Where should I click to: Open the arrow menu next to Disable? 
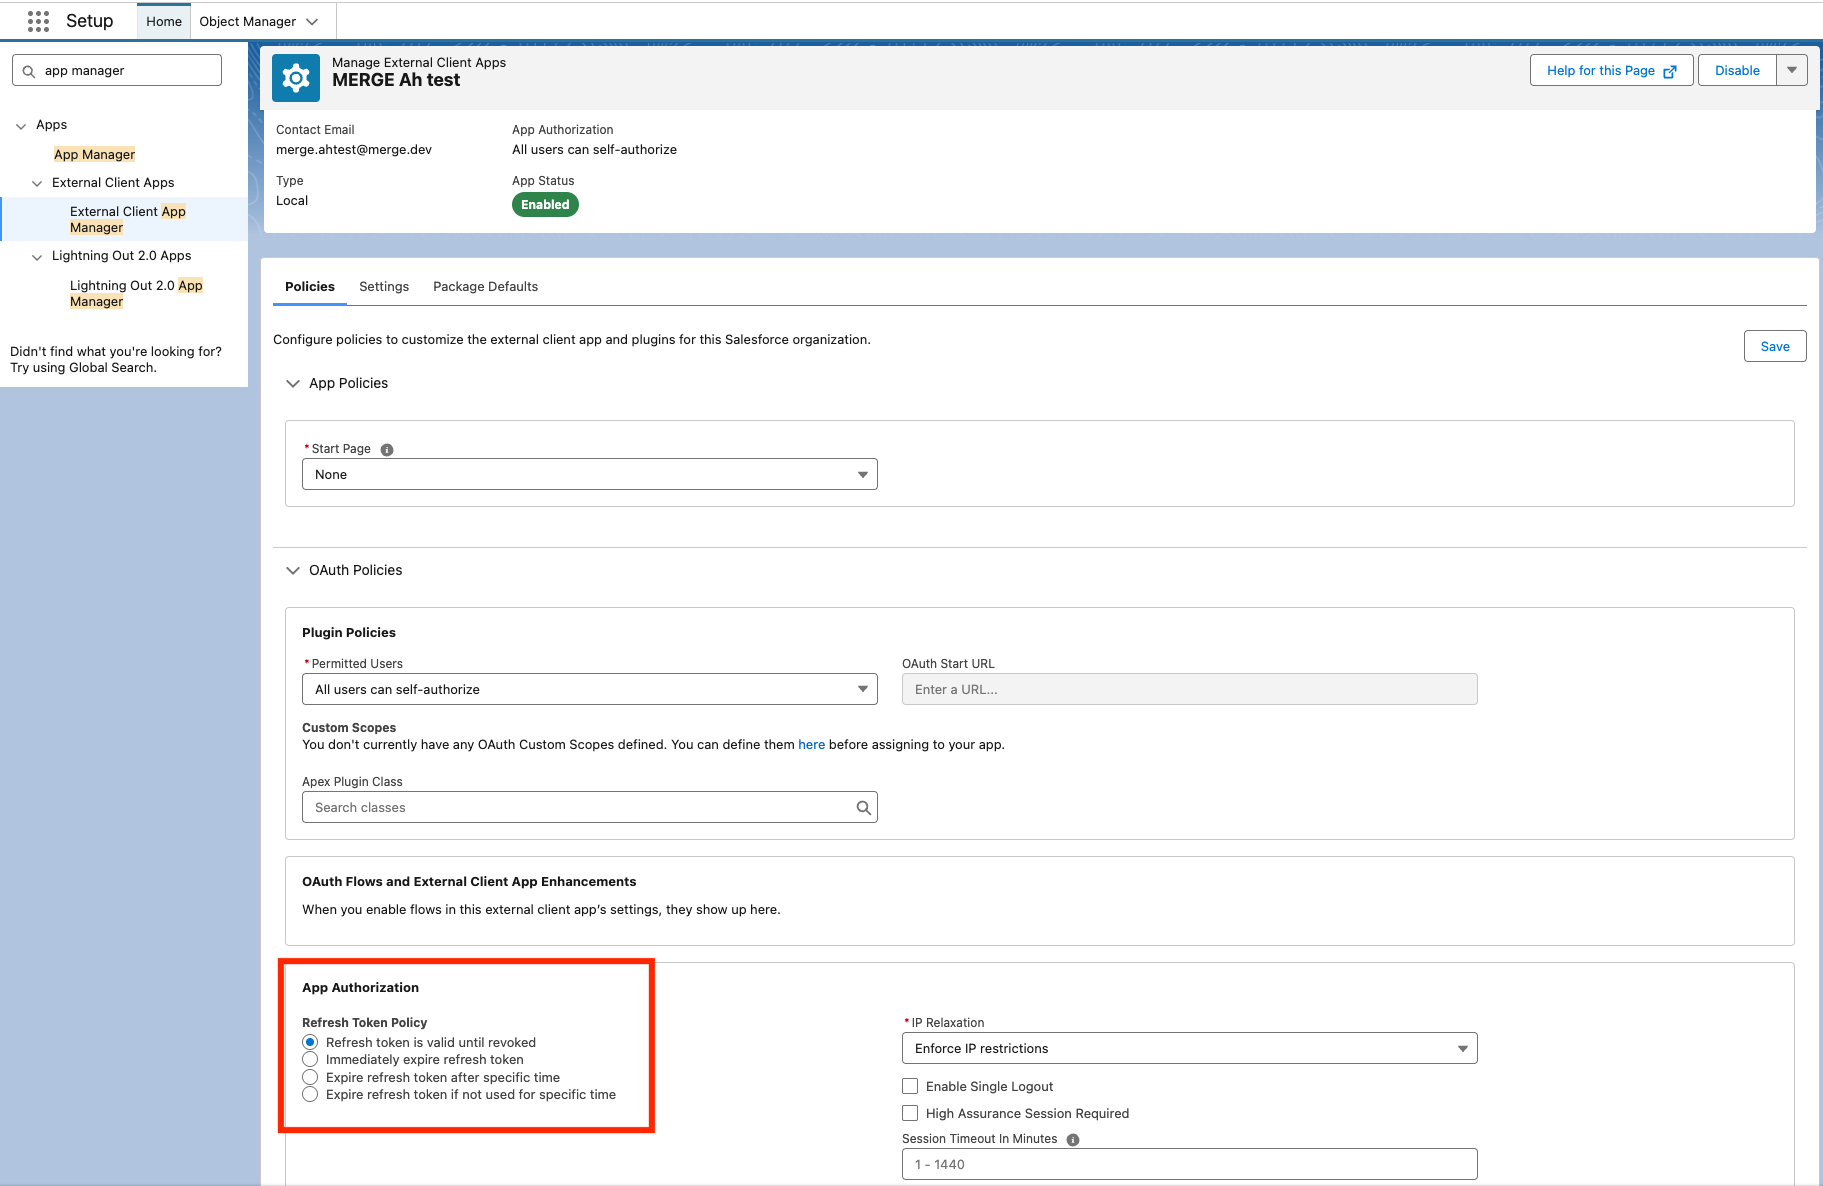(x=1792, y=70)
